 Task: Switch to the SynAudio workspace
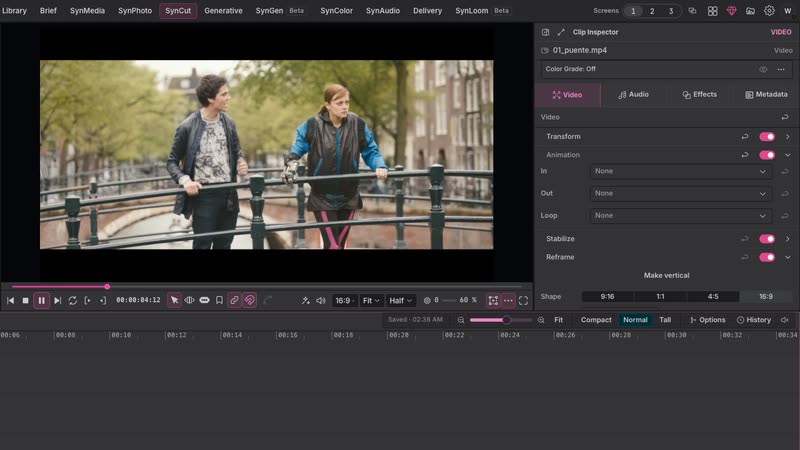(383, 11)
